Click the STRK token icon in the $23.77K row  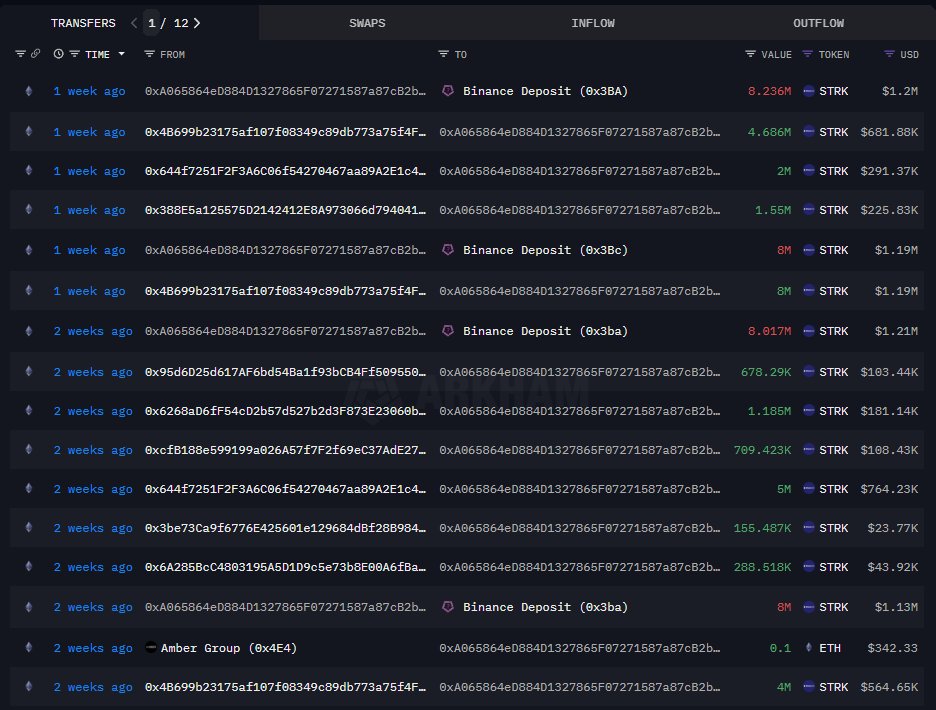pyautogui.click(x=808, y=528)
